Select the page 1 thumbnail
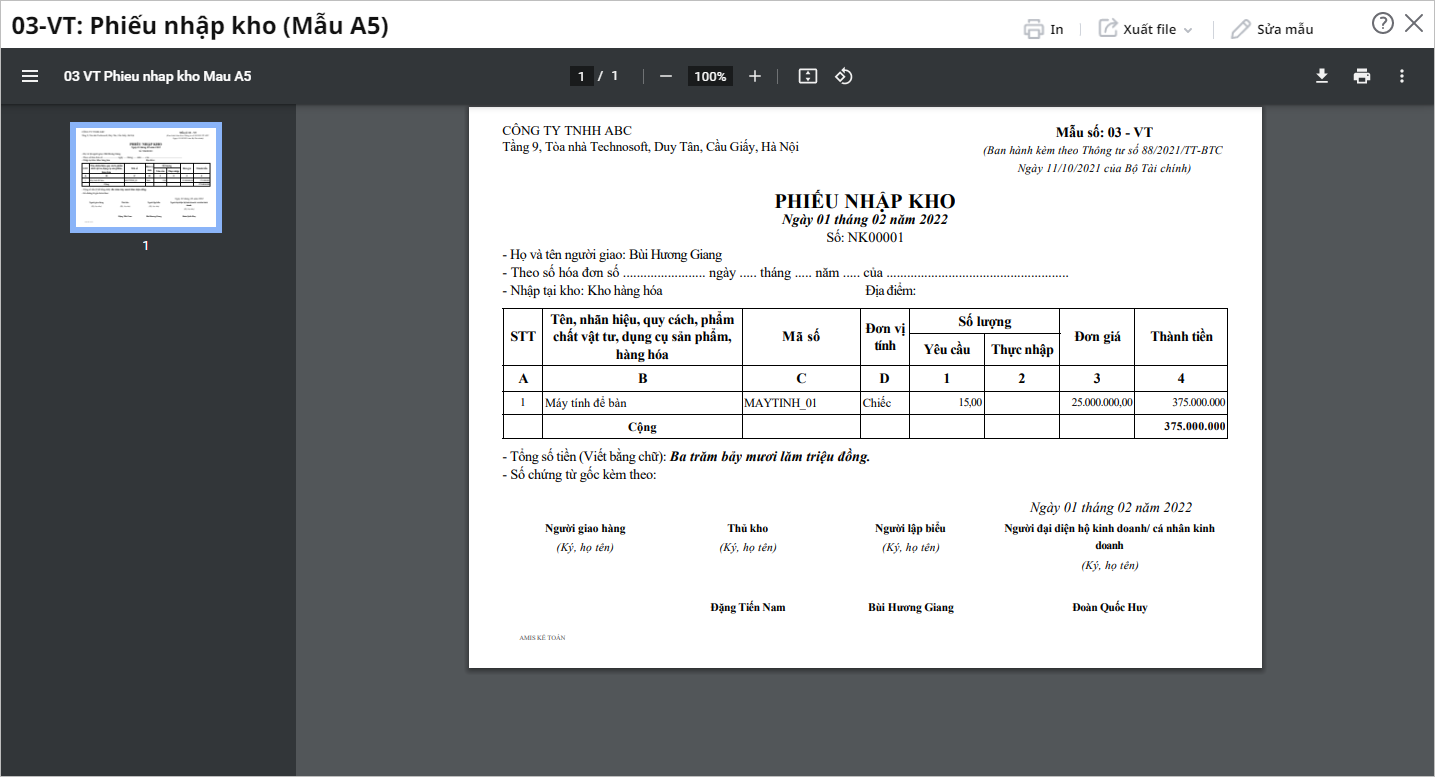The height and width of the screenshot is (777, 1435). coord(146,177)
